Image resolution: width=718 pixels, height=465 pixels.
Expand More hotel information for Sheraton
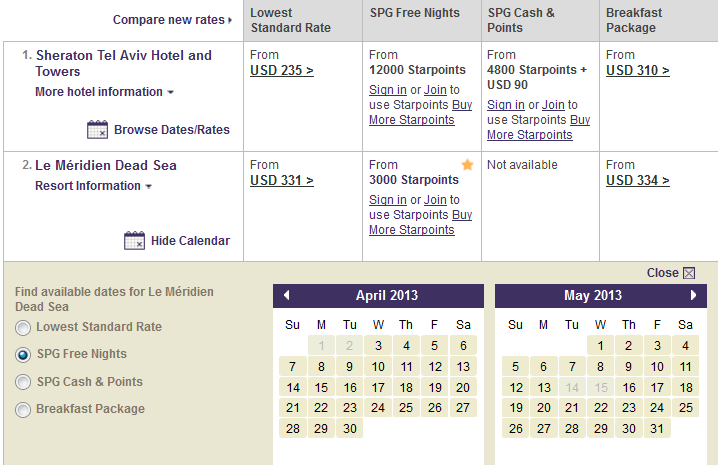tap(104, 92)
